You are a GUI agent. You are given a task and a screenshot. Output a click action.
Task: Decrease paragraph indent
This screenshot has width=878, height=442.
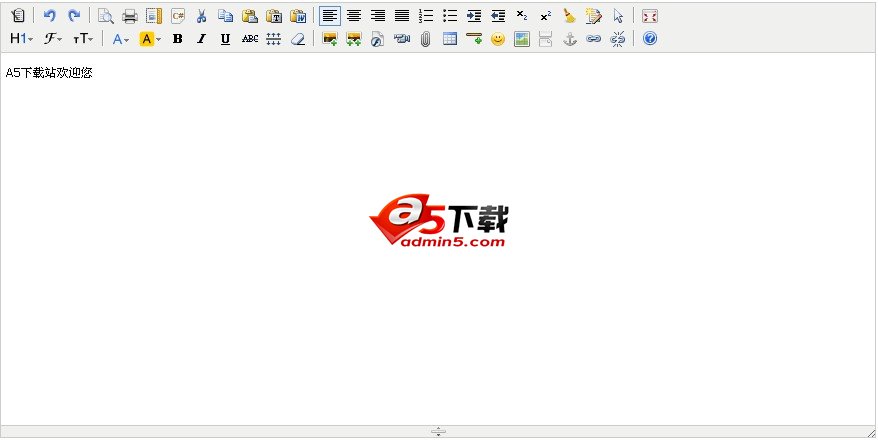pyautogui.click(x=498, y=16)
